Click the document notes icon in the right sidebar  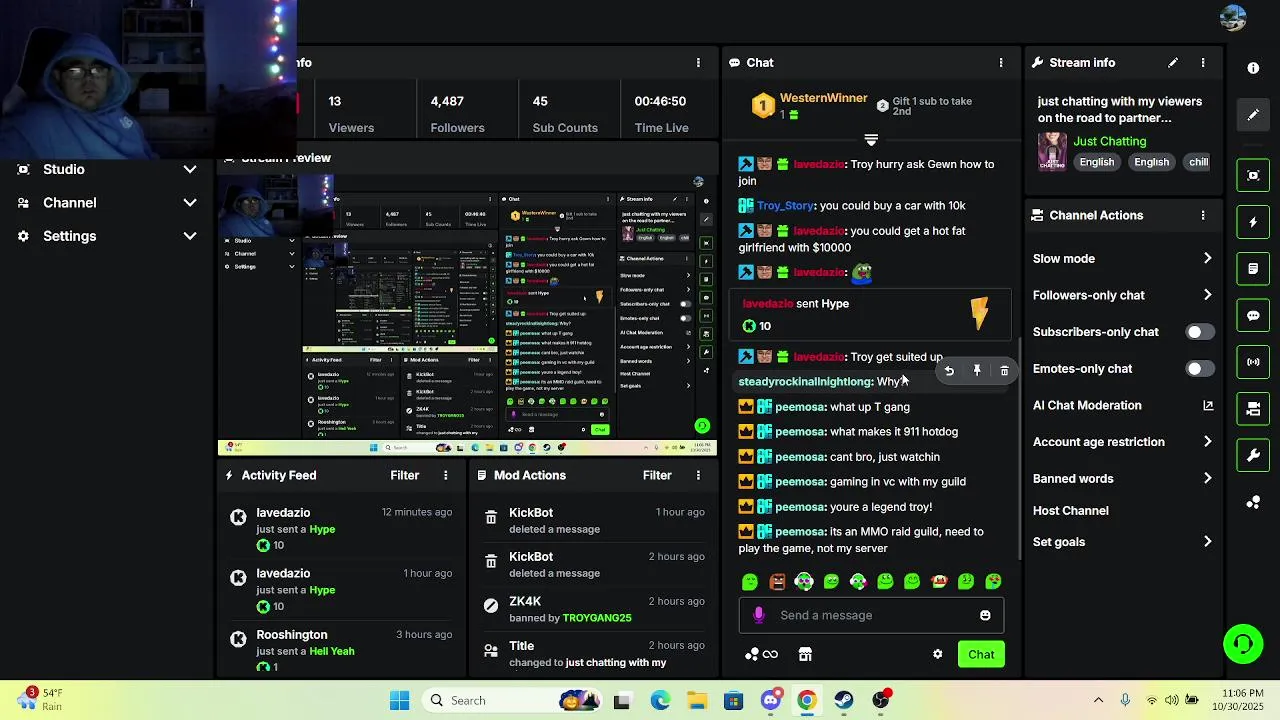pyautogui.click(x=1253, y=269)
